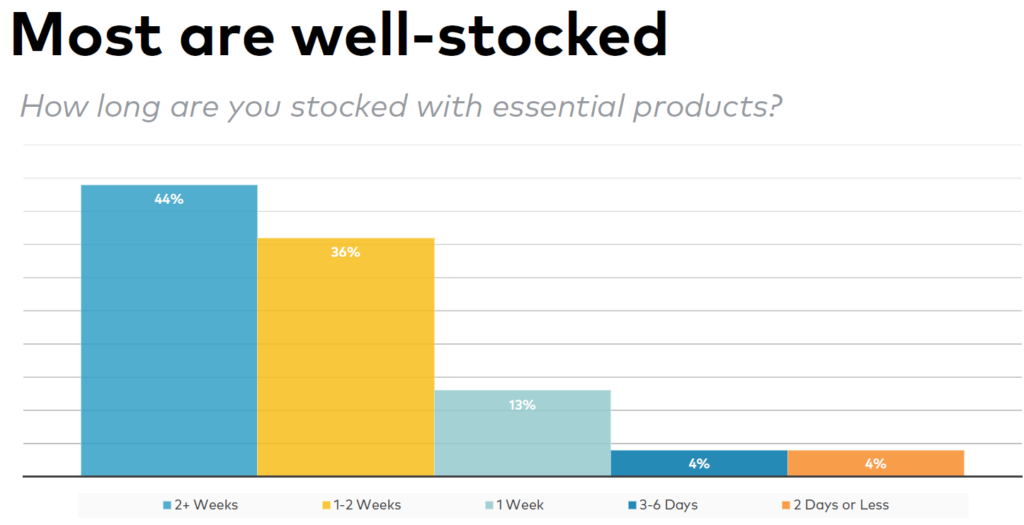This screenshot has height=525, width=1024.
Task: Click the 1-2 Weeks yellow legend swatch
Action: 327,505
